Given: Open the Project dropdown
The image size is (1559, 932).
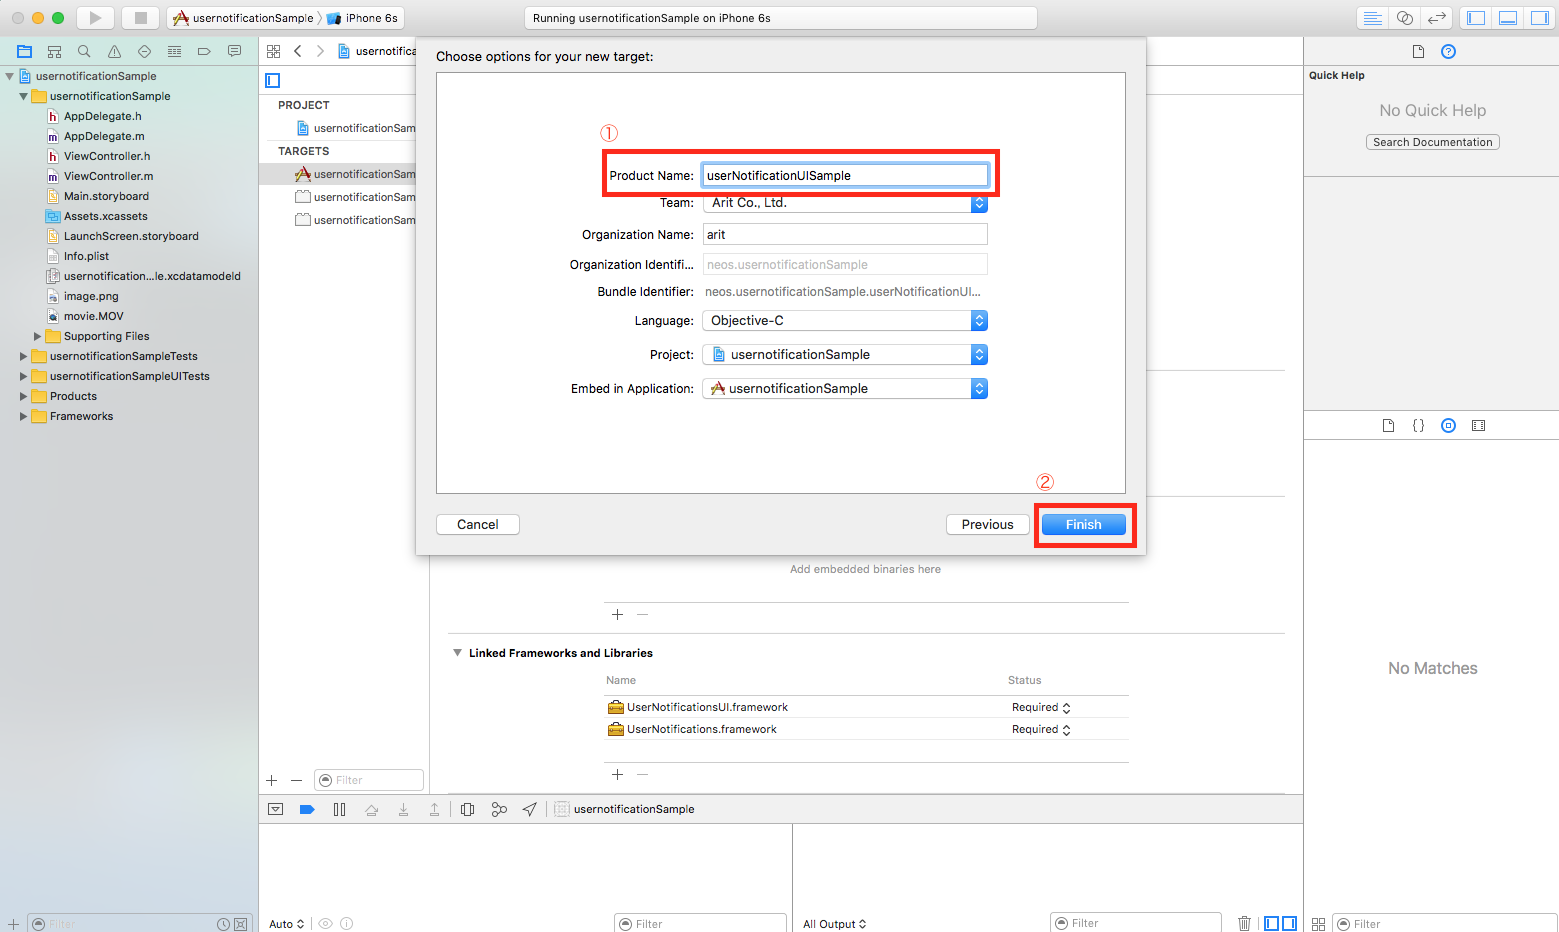Looking at the screenshot, I should (x=845, y=354).
